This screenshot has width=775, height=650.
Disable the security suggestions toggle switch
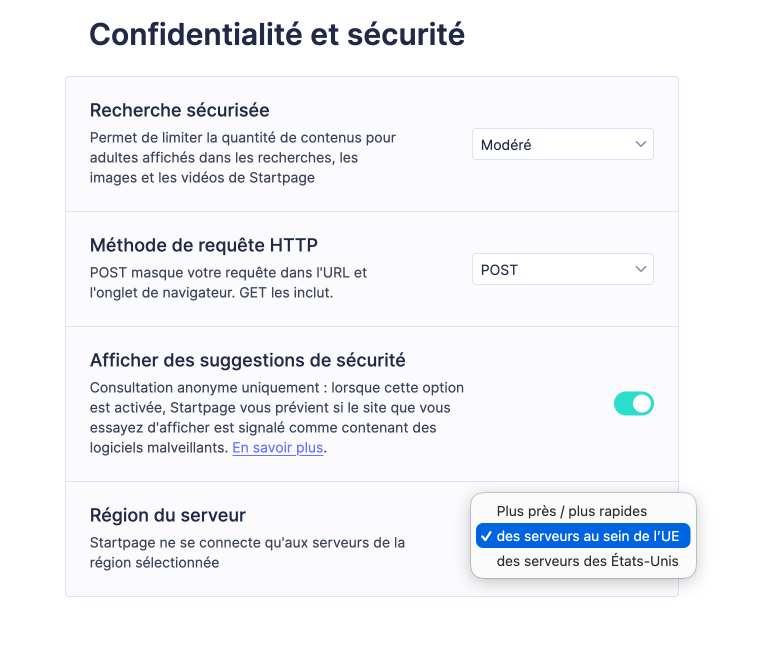[633, 403]
